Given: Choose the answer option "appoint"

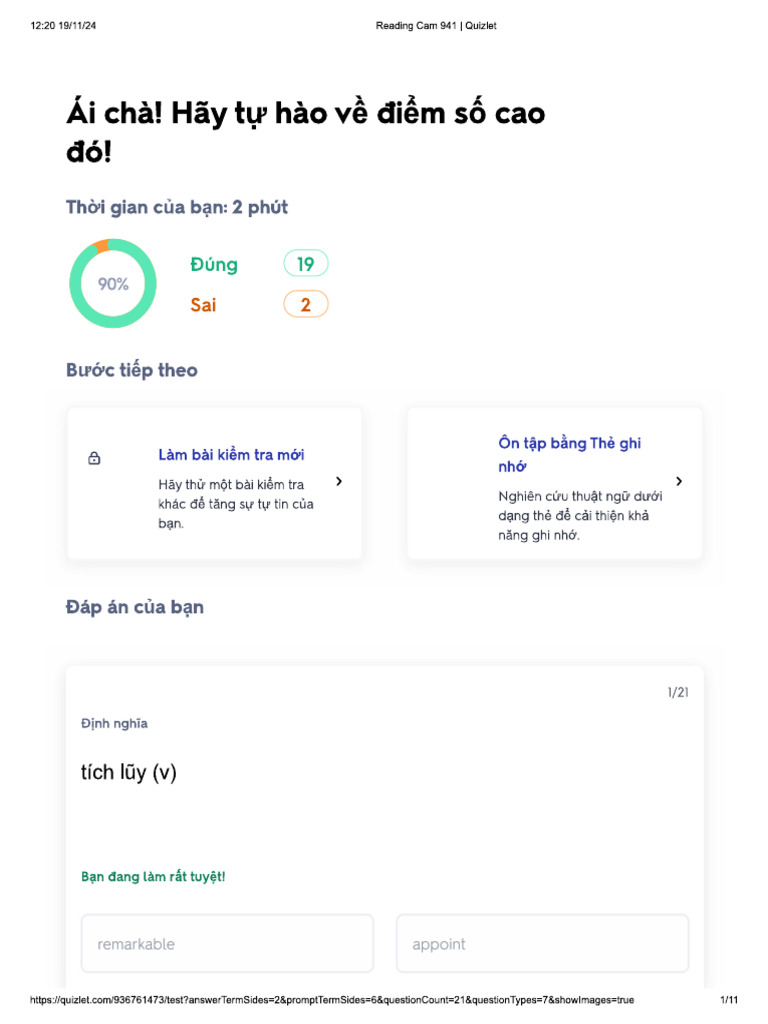Looking at the screenshot, I should tap(542, 943).
